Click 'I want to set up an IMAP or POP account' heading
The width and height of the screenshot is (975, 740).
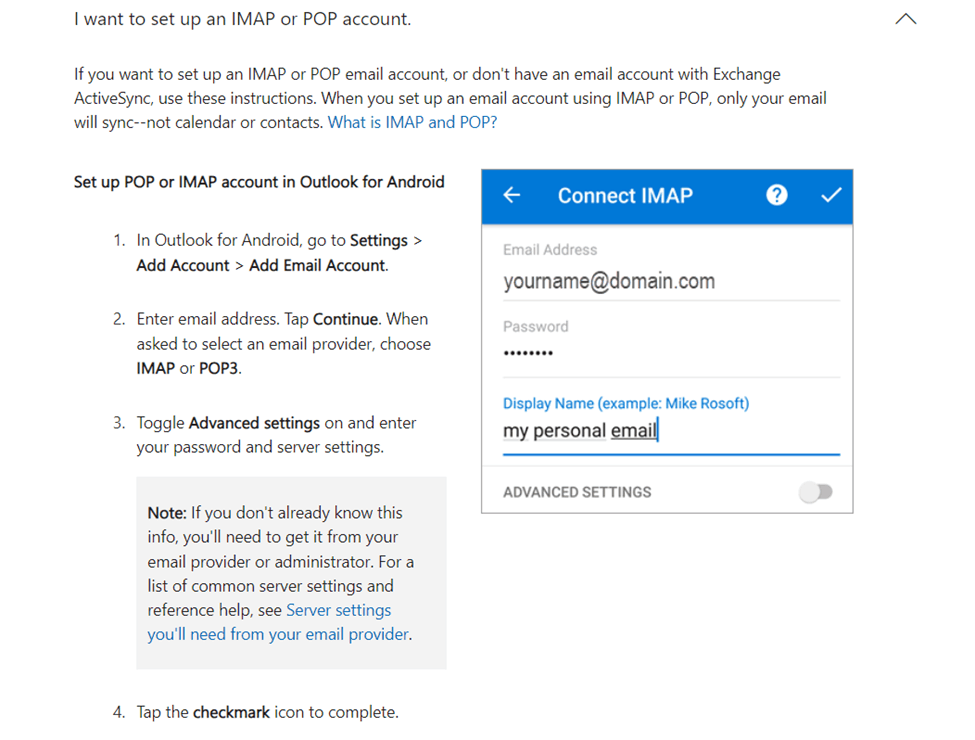click(x=242, y=19)
